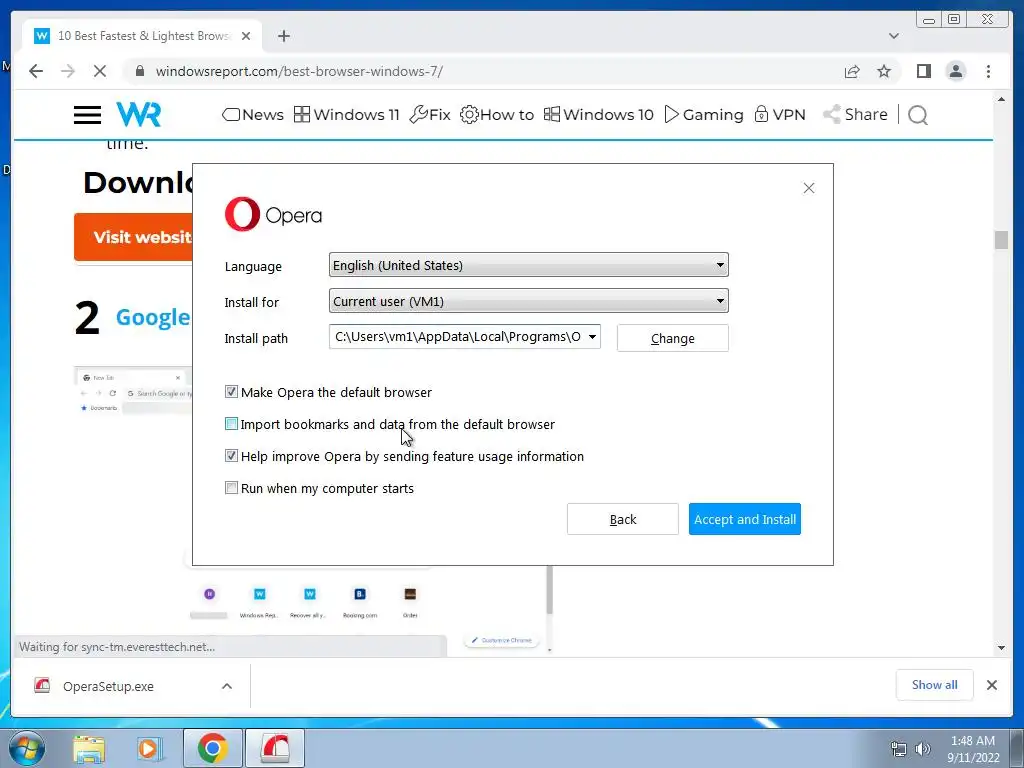Open the Install for dropdown
1024x768 pixels.
[x=528, y=301]
